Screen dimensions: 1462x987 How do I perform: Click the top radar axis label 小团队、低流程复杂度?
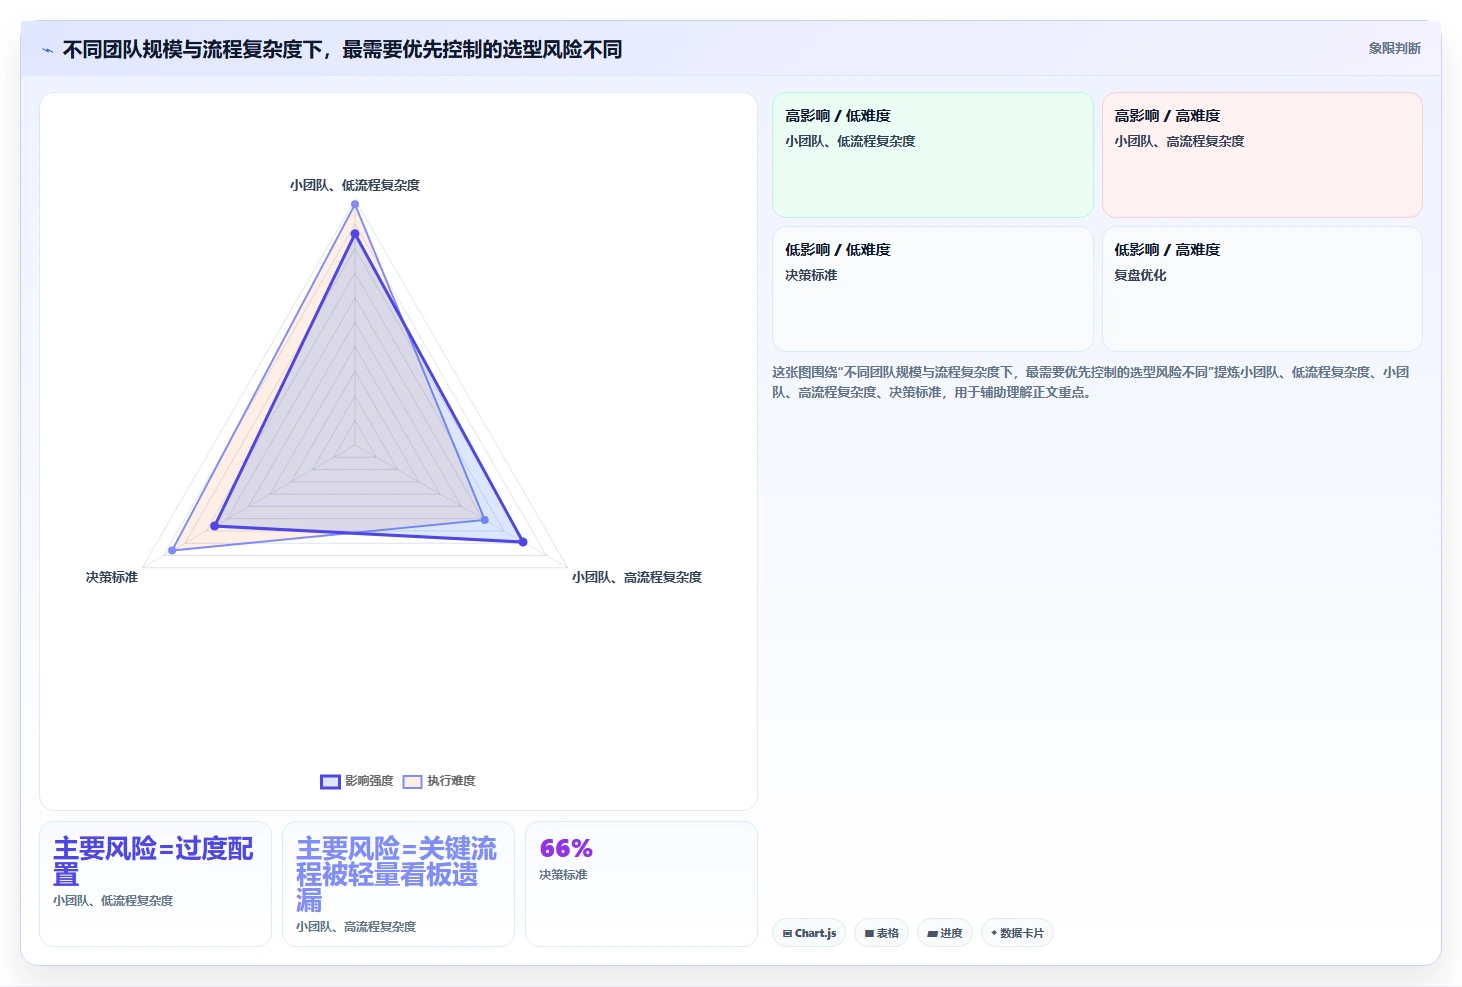point(355,185)
